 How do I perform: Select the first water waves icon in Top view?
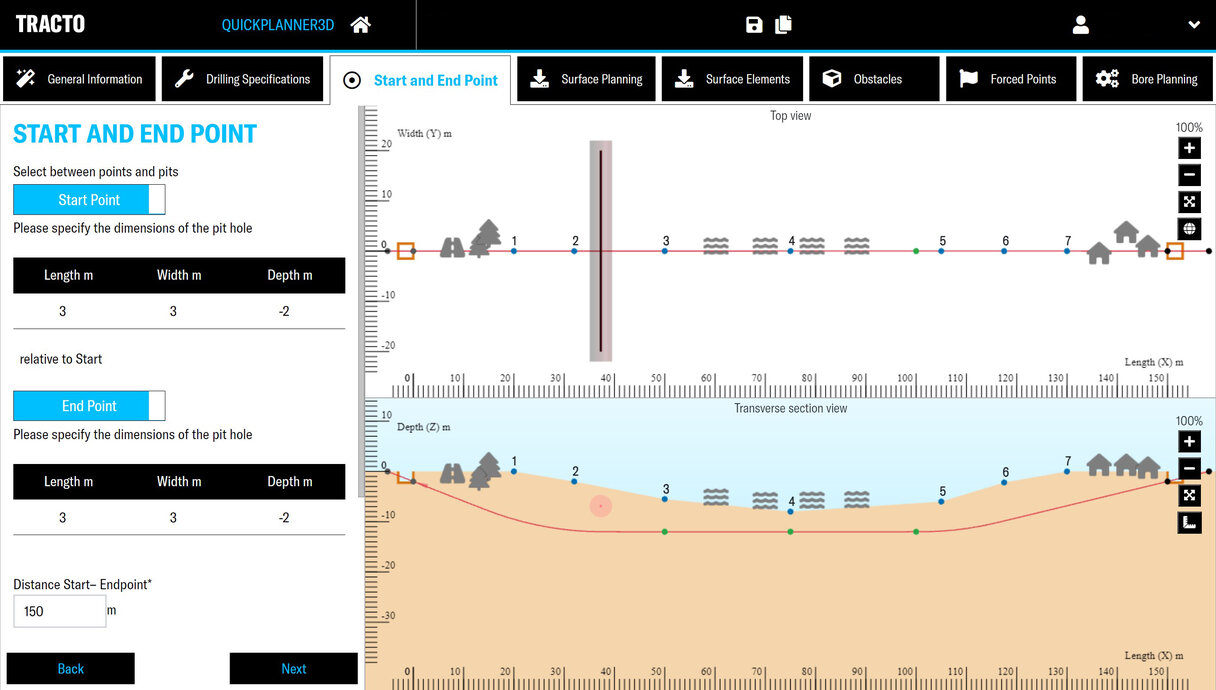tap(715, 245)
